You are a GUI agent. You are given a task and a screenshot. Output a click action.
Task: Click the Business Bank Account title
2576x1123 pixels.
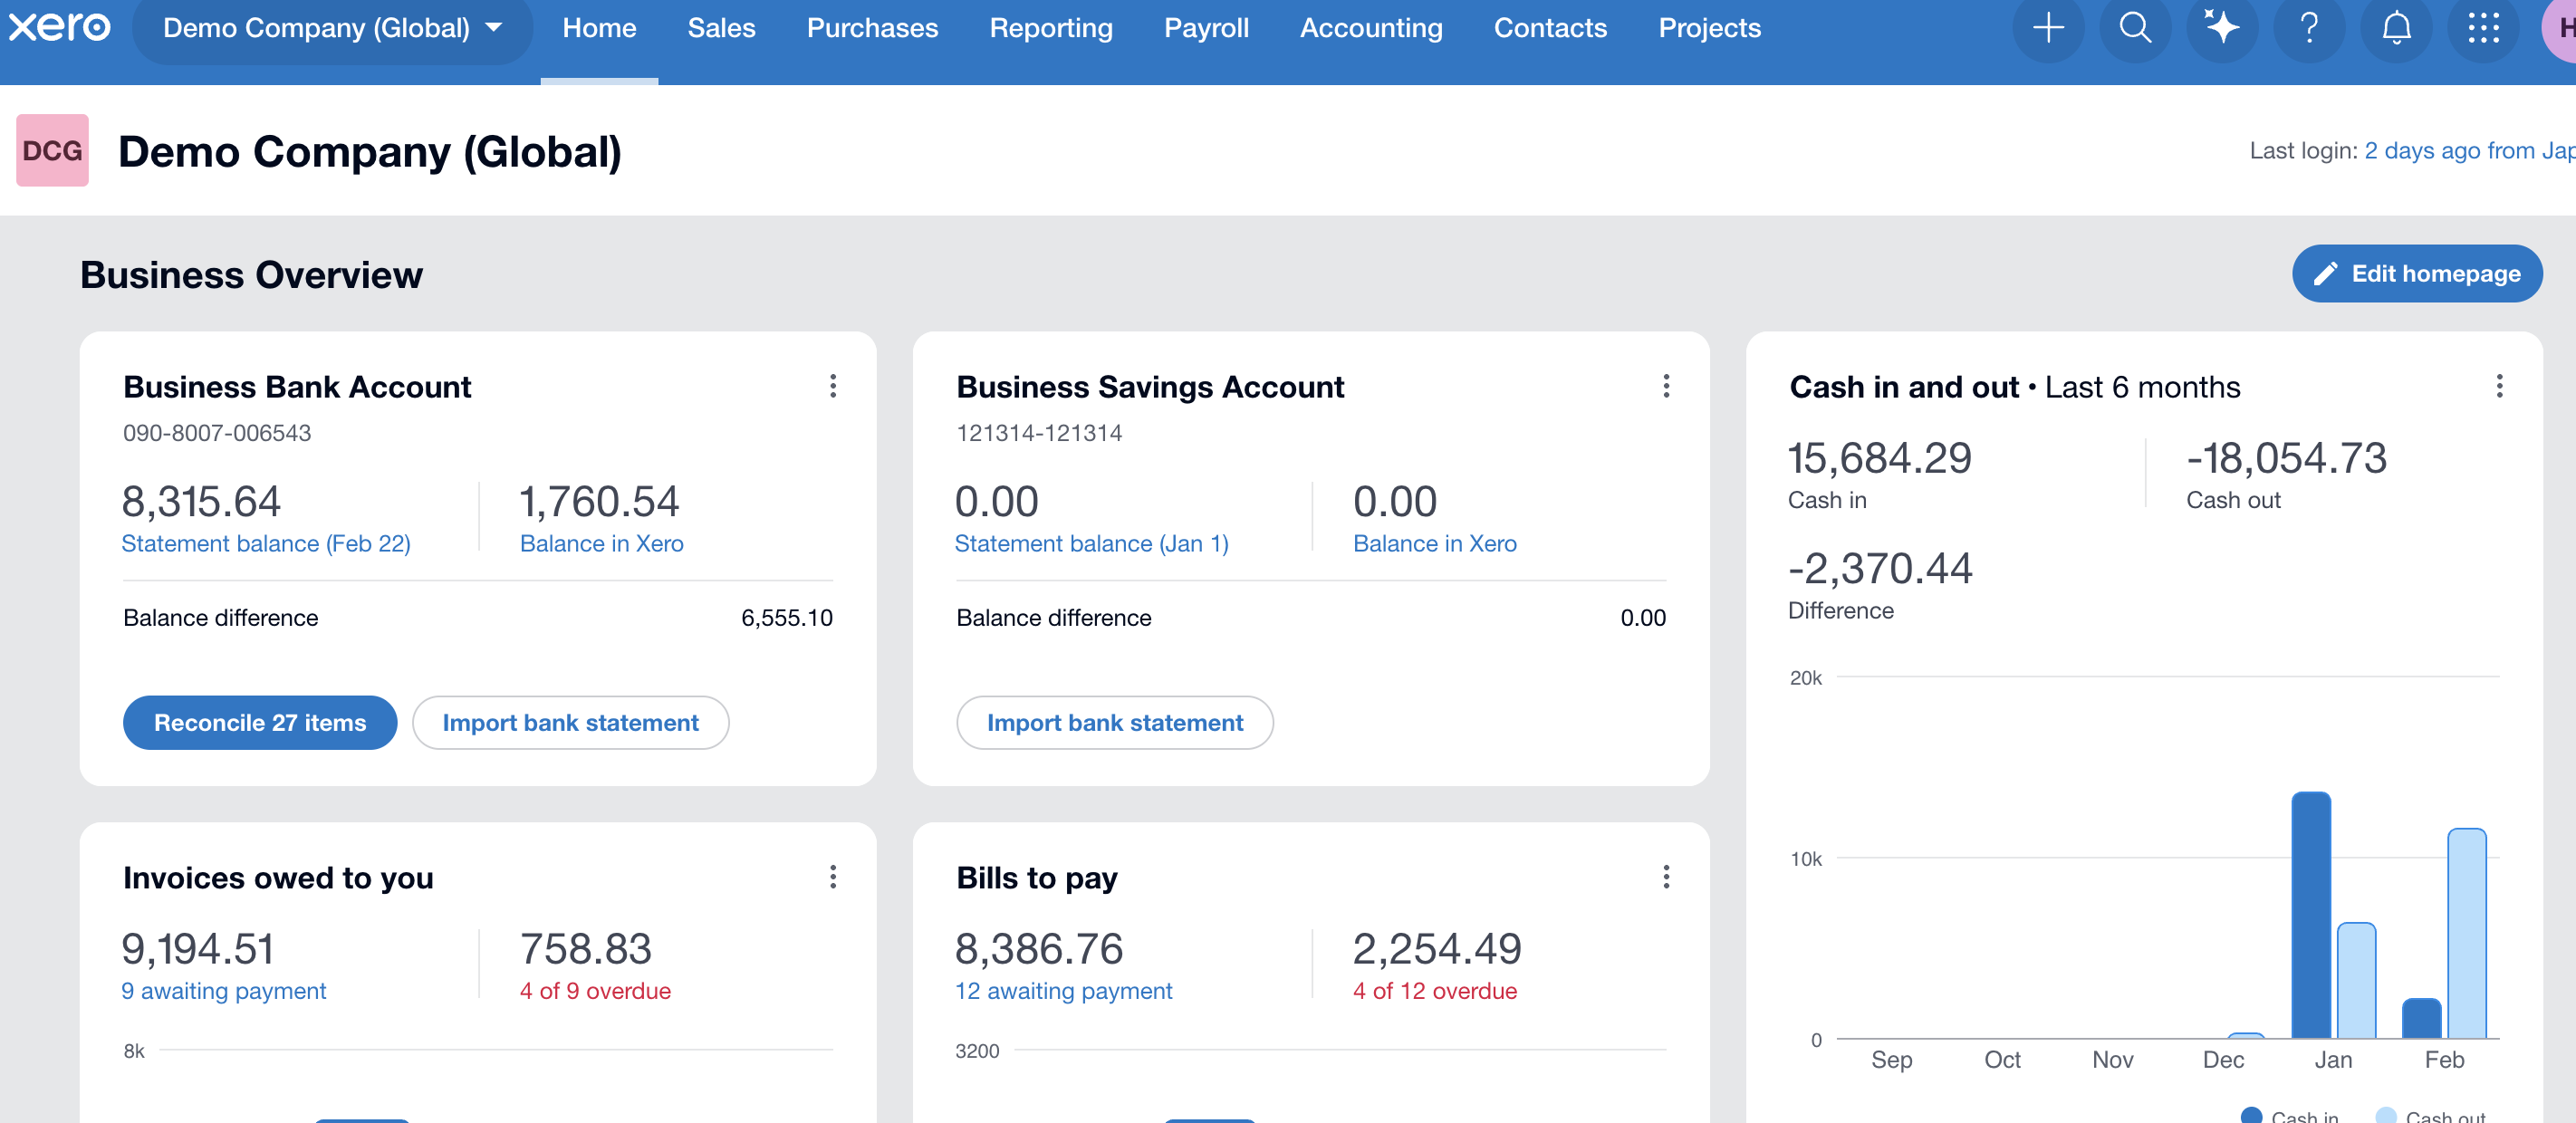tap(297, 386)
